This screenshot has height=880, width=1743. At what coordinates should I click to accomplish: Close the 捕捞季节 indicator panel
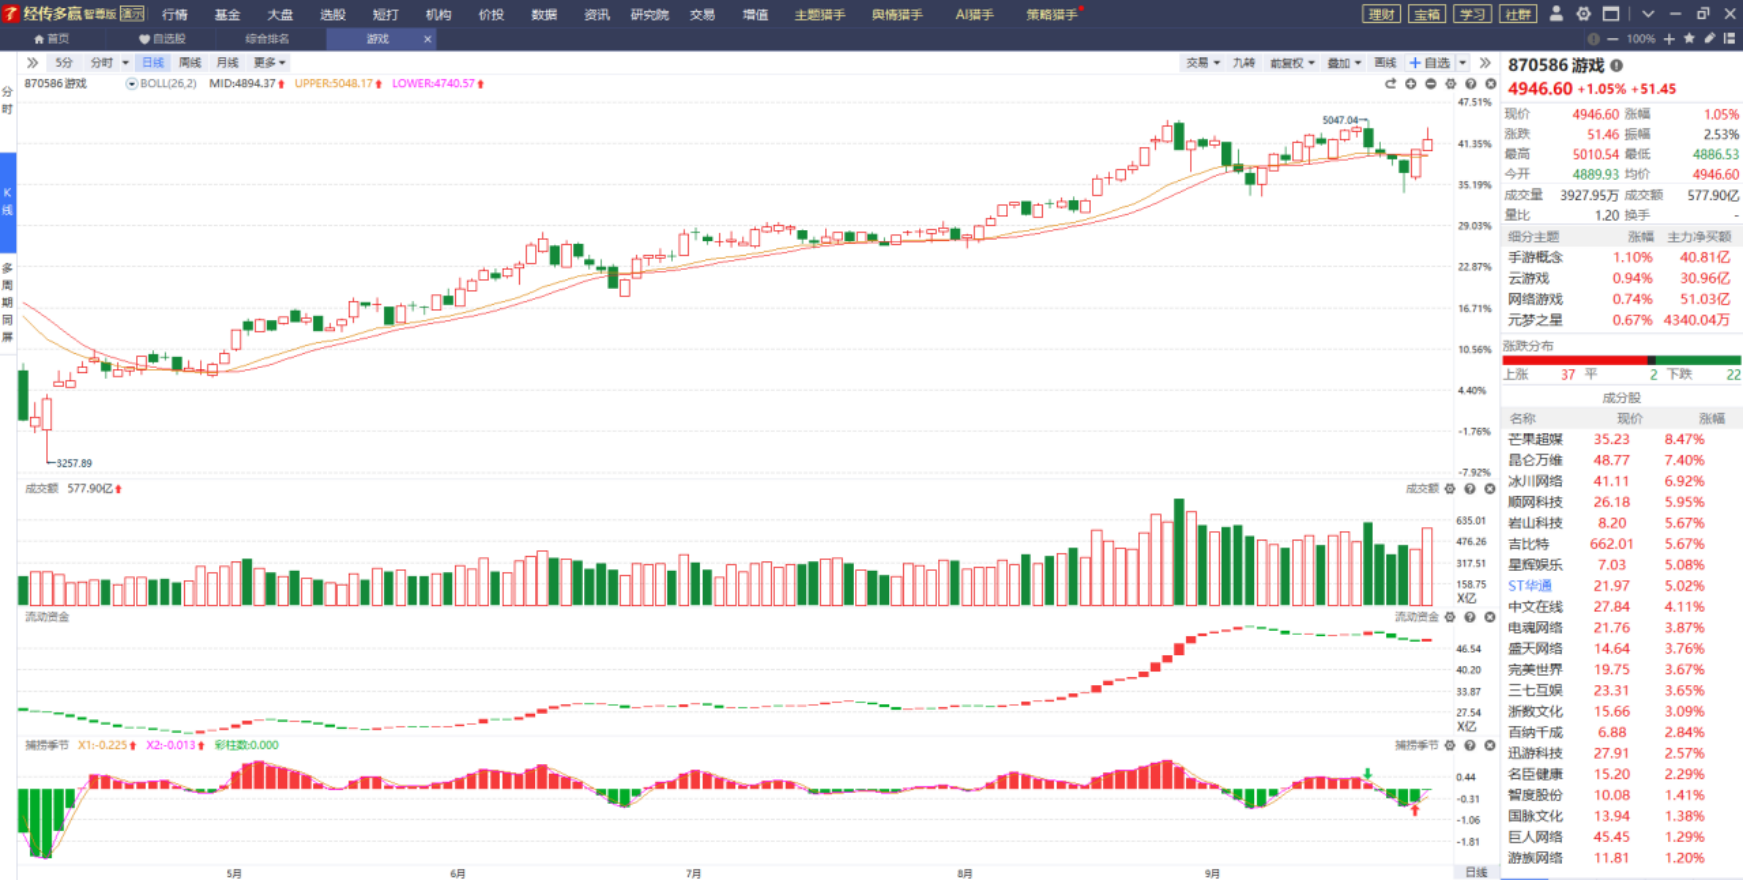click(1489, 745)
